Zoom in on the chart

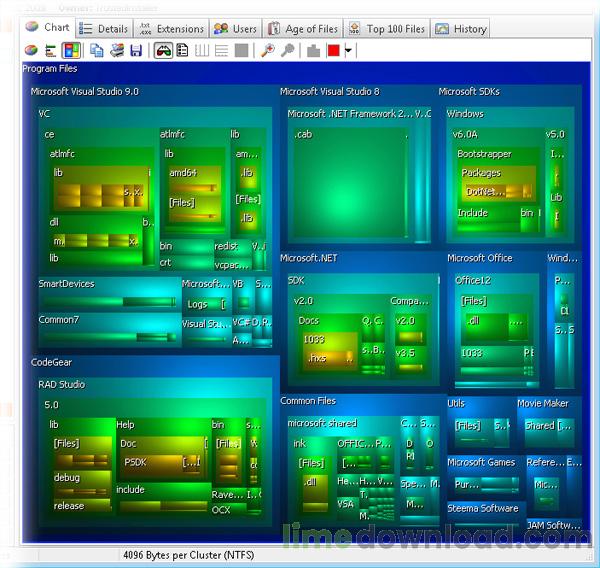[x=267, y=50]
